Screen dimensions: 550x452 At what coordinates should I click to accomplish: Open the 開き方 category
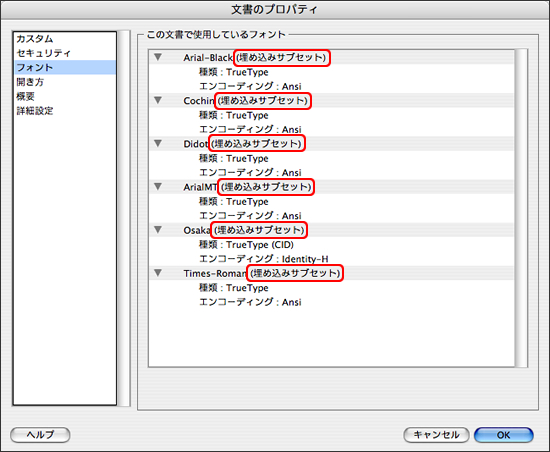click(x=30, y=82)
